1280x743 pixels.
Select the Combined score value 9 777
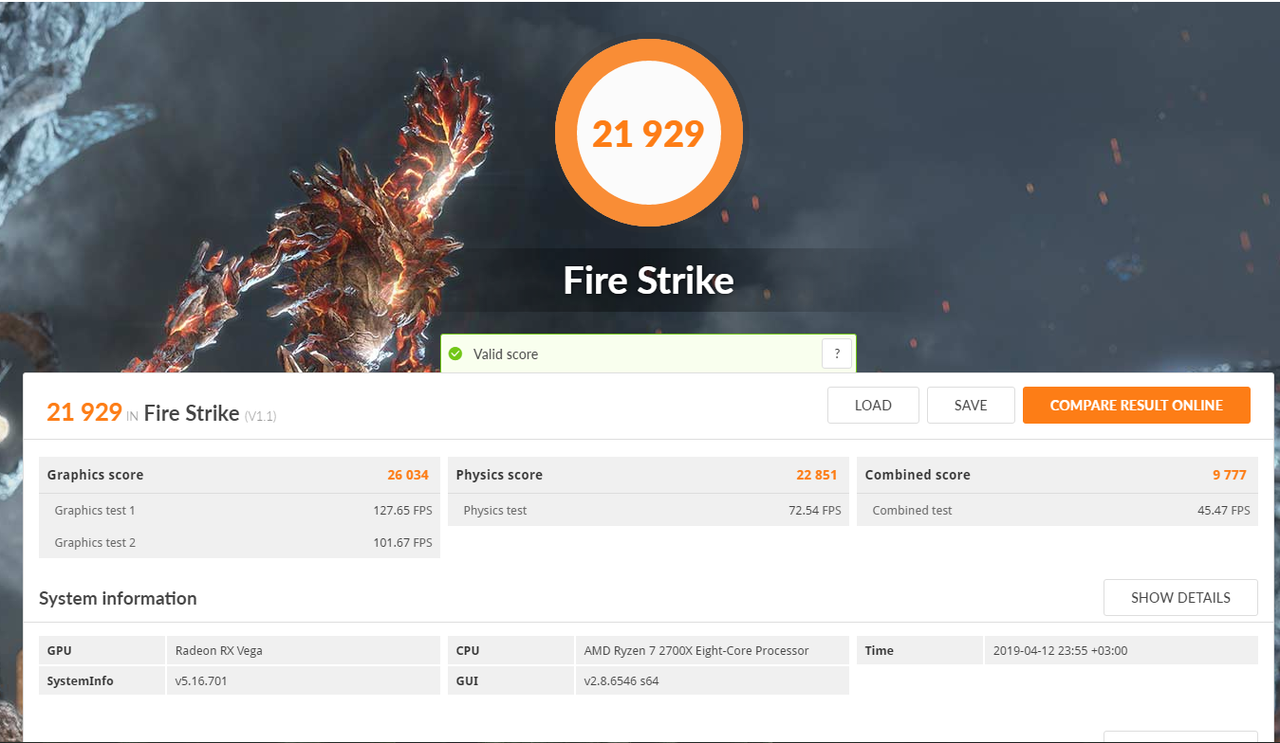point(1230,475)
